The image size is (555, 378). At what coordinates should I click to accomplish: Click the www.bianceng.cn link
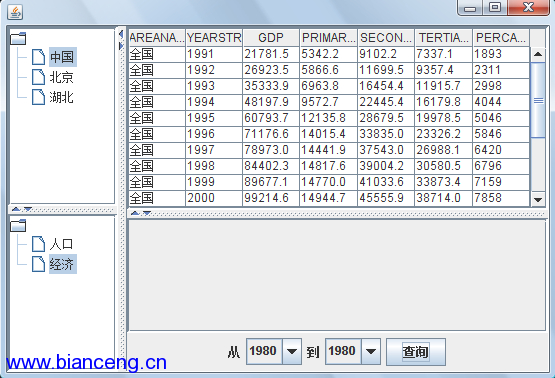coord(87,362)
